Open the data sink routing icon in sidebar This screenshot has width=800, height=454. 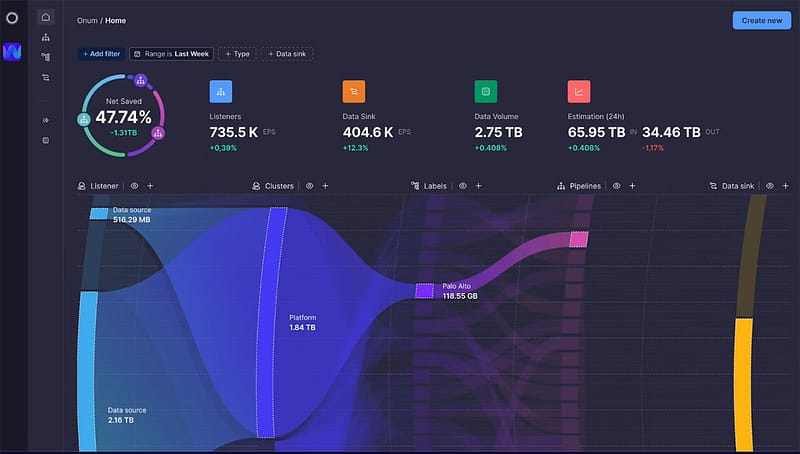(45, 77)
